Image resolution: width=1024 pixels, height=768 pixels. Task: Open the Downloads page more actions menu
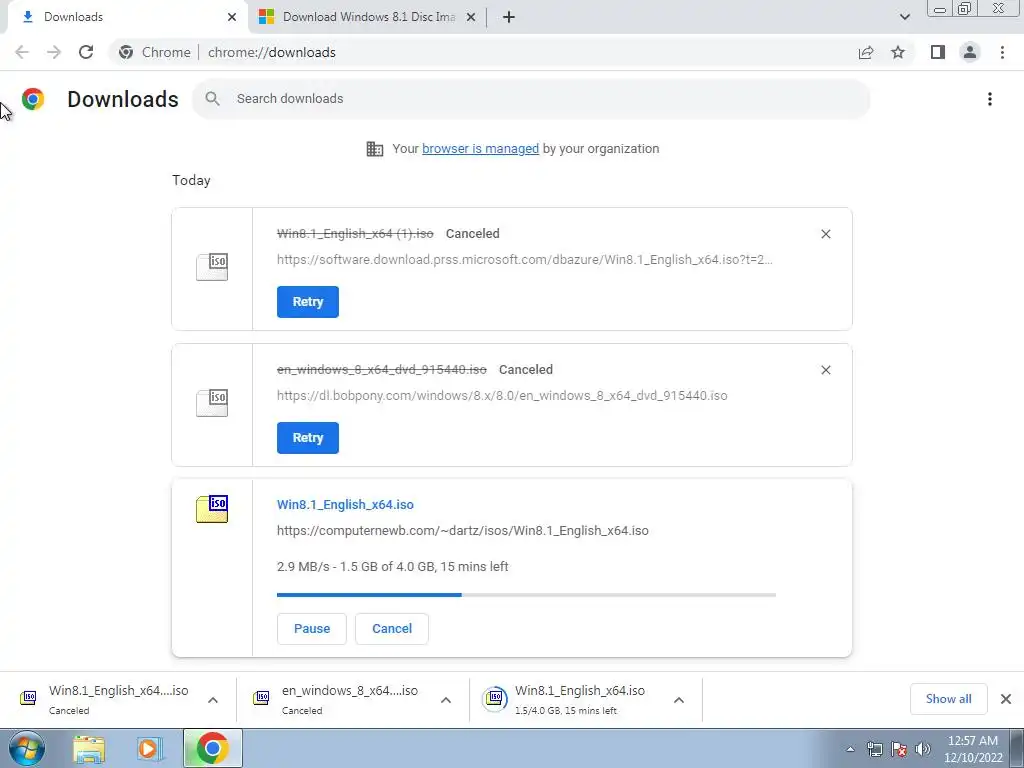coord(990,99)
